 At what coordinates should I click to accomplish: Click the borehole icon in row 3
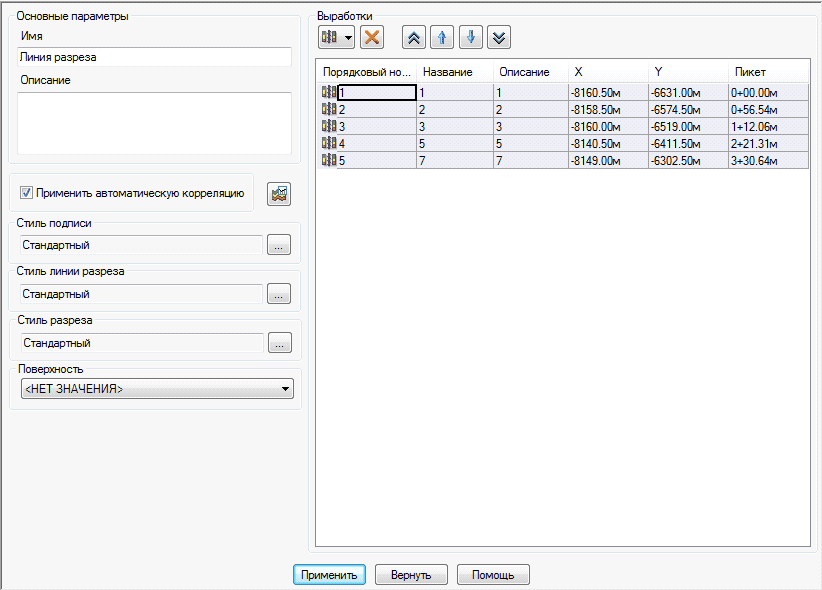pos(329,126)
